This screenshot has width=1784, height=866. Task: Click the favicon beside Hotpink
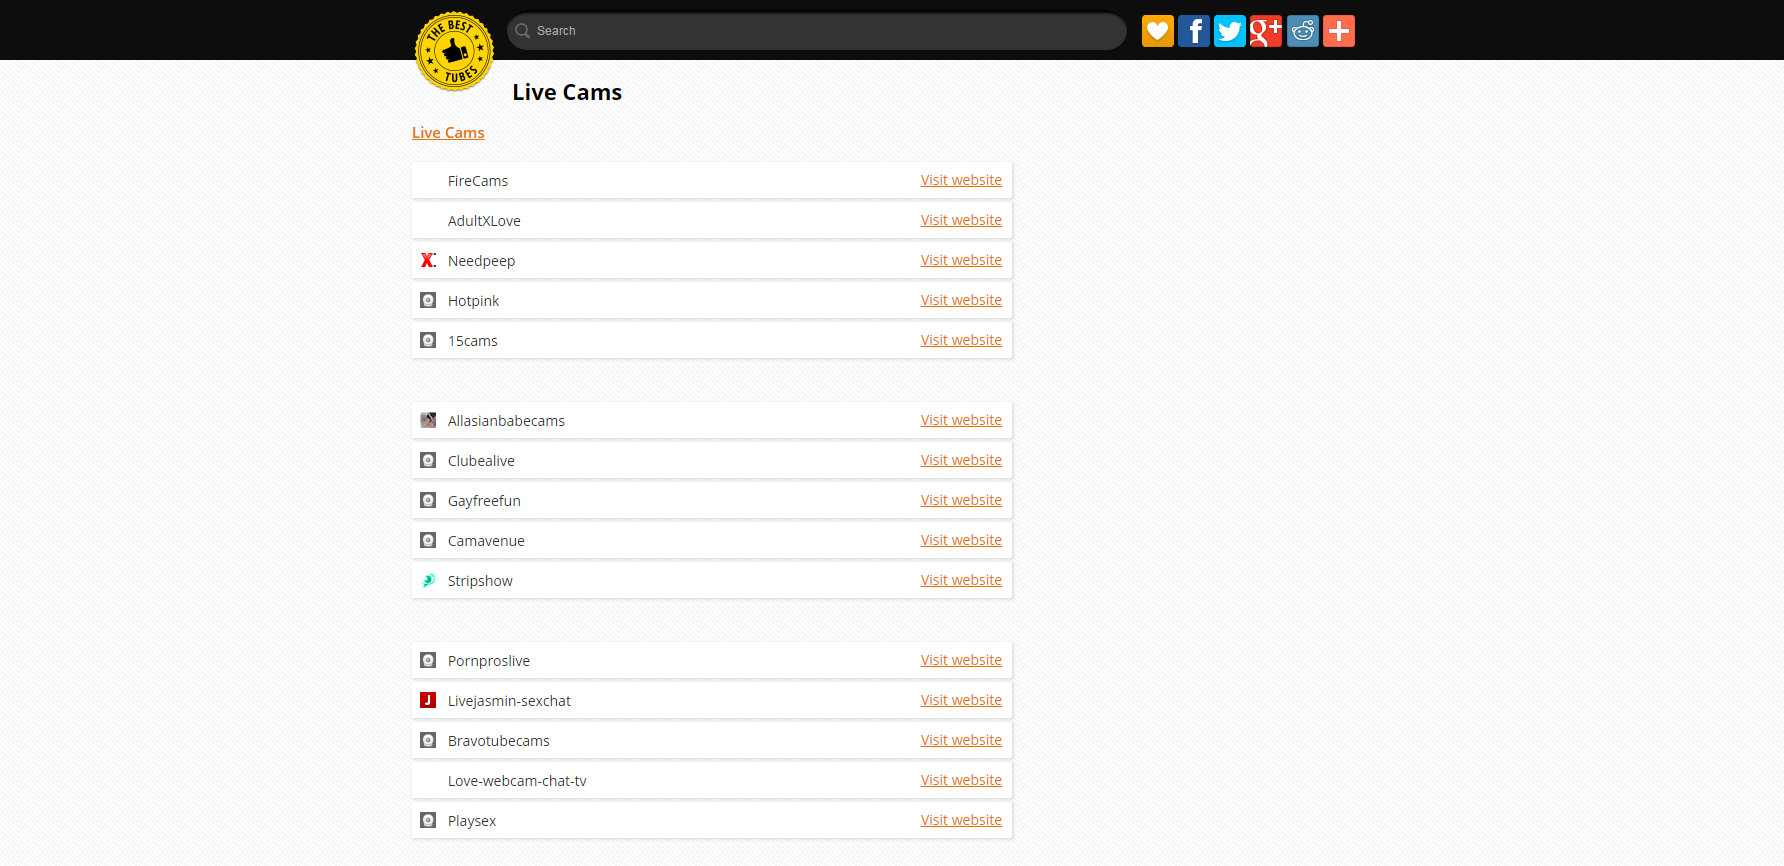[428, 300]
